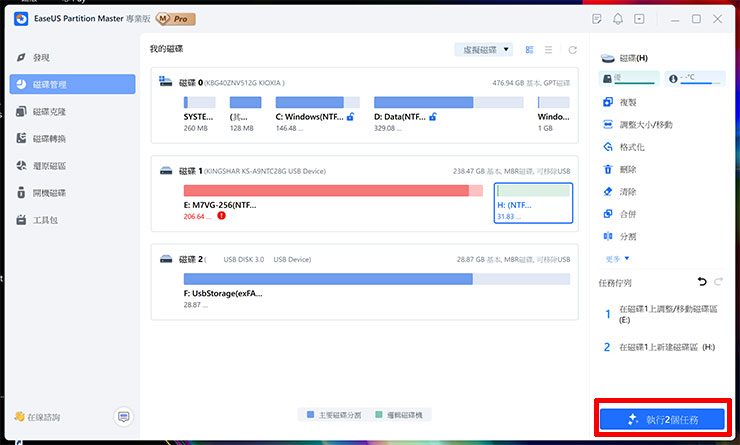This screenshot has height=445, width=740.
Task: Select the Windo... 1 GB partition
Action: click(554, 114)
